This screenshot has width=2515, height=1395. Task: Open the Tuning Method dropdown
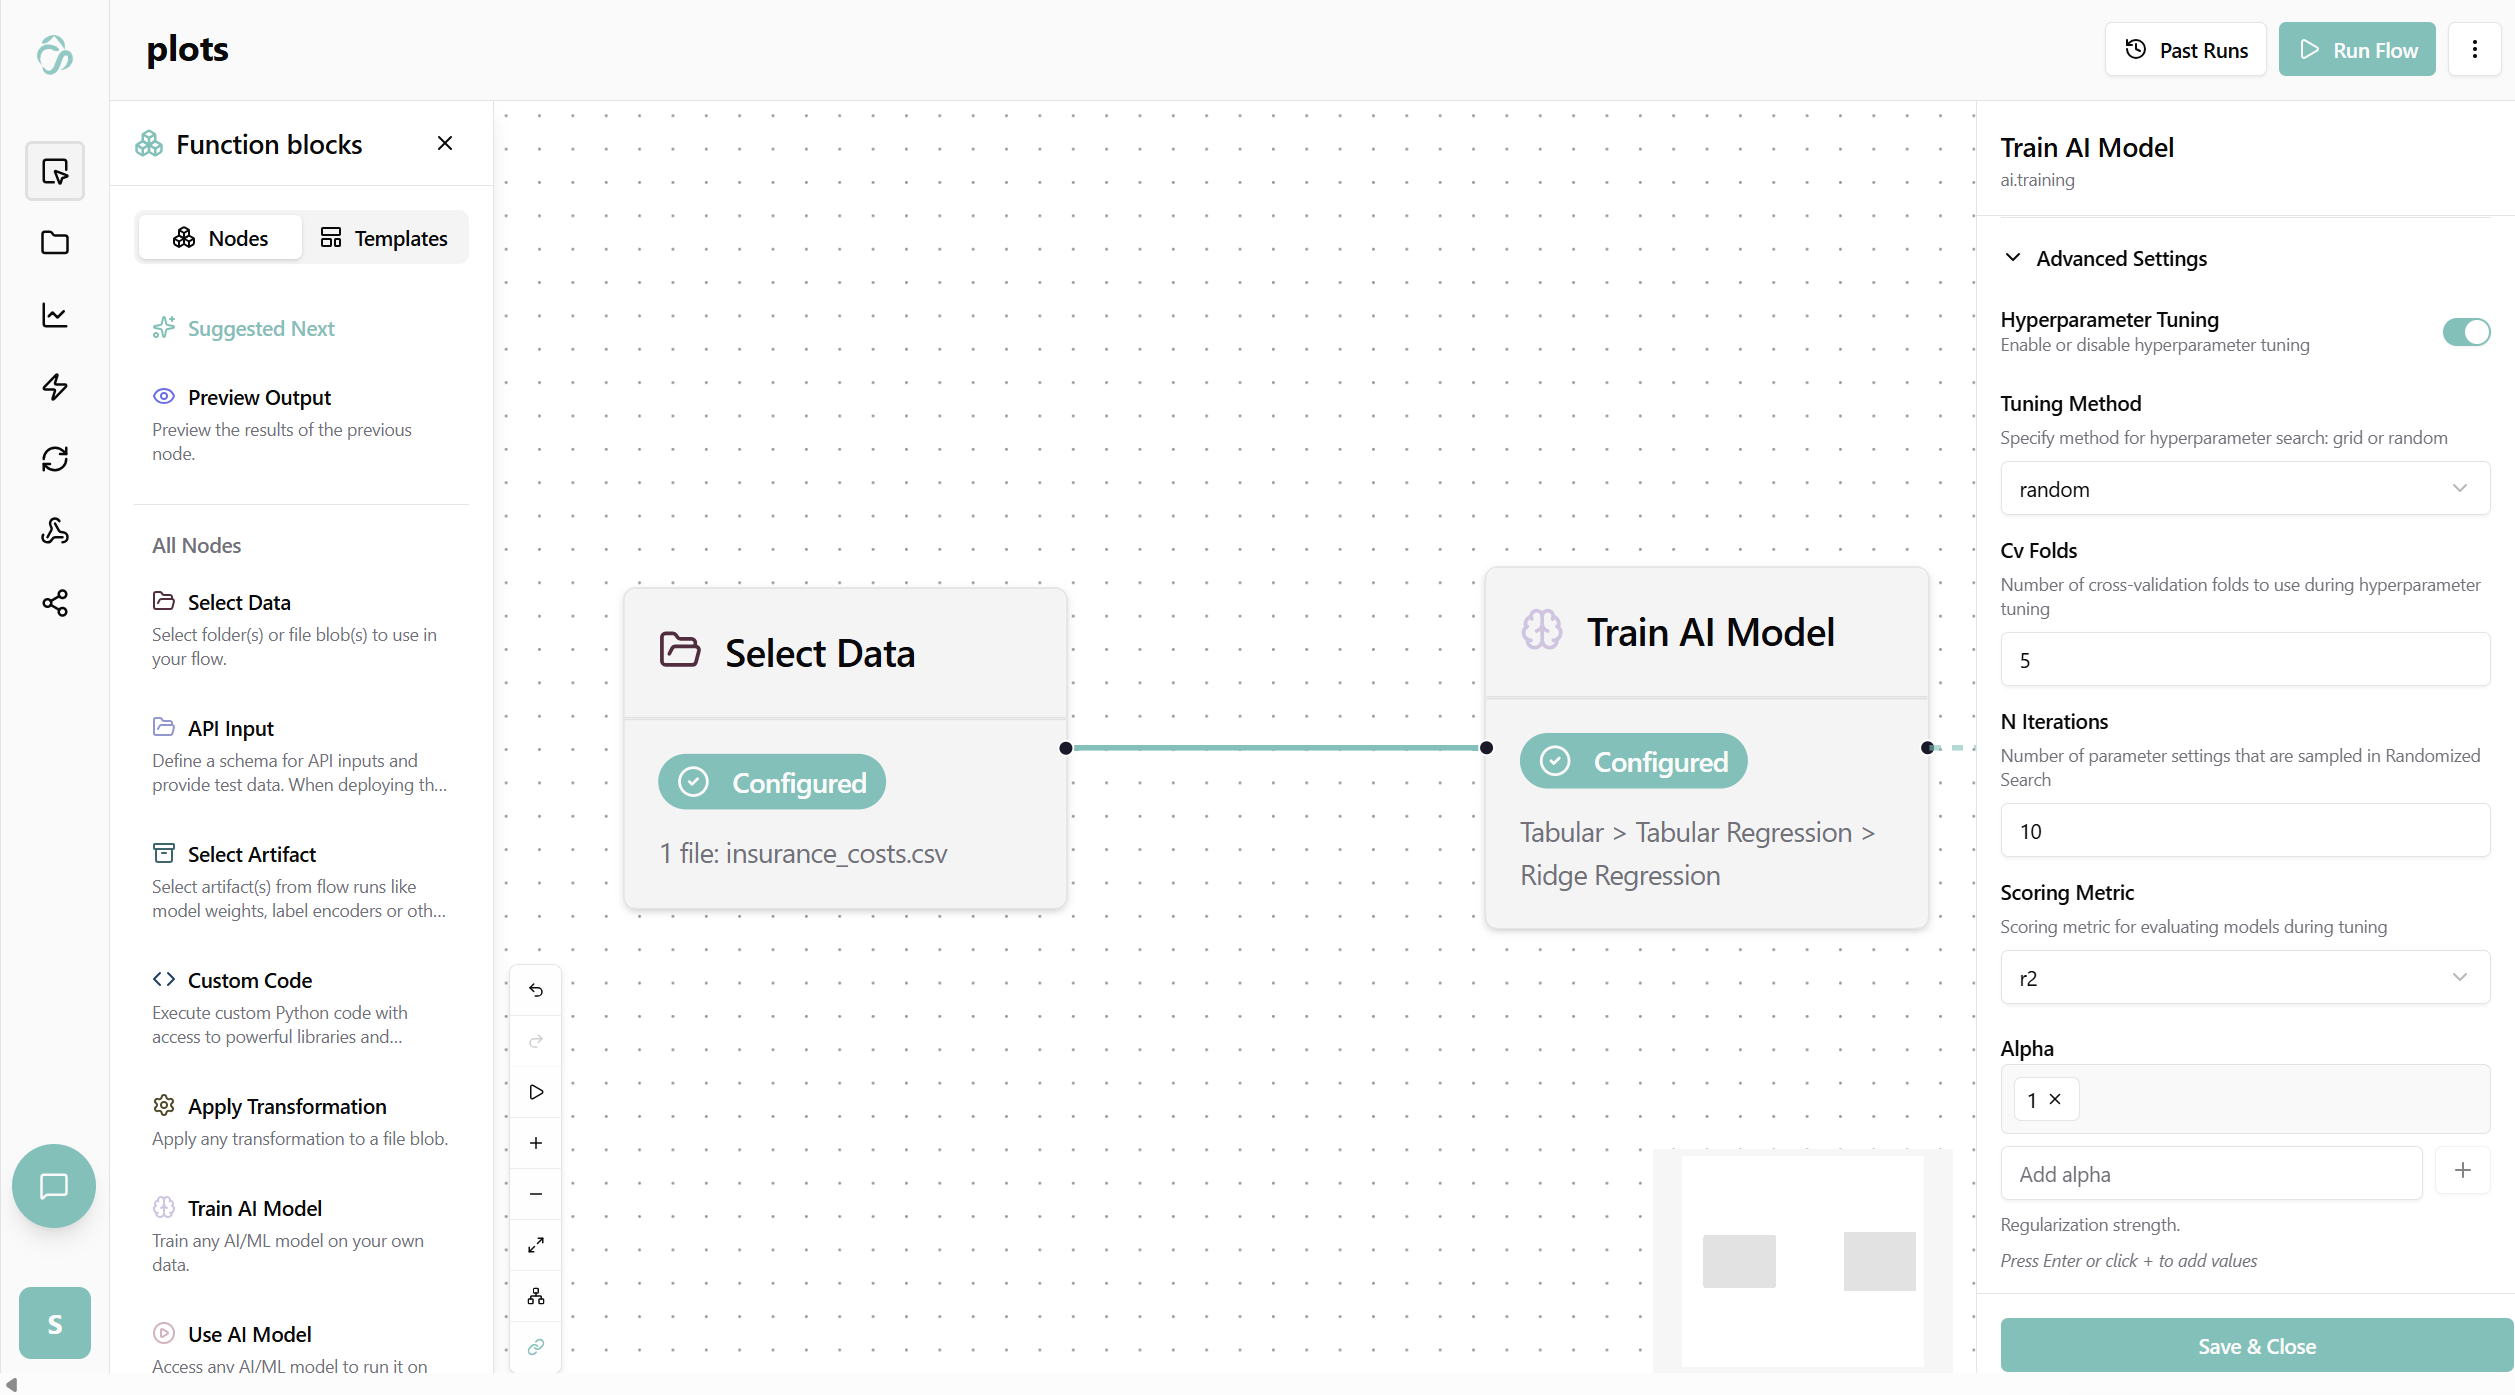click(x=2244, y=489)
